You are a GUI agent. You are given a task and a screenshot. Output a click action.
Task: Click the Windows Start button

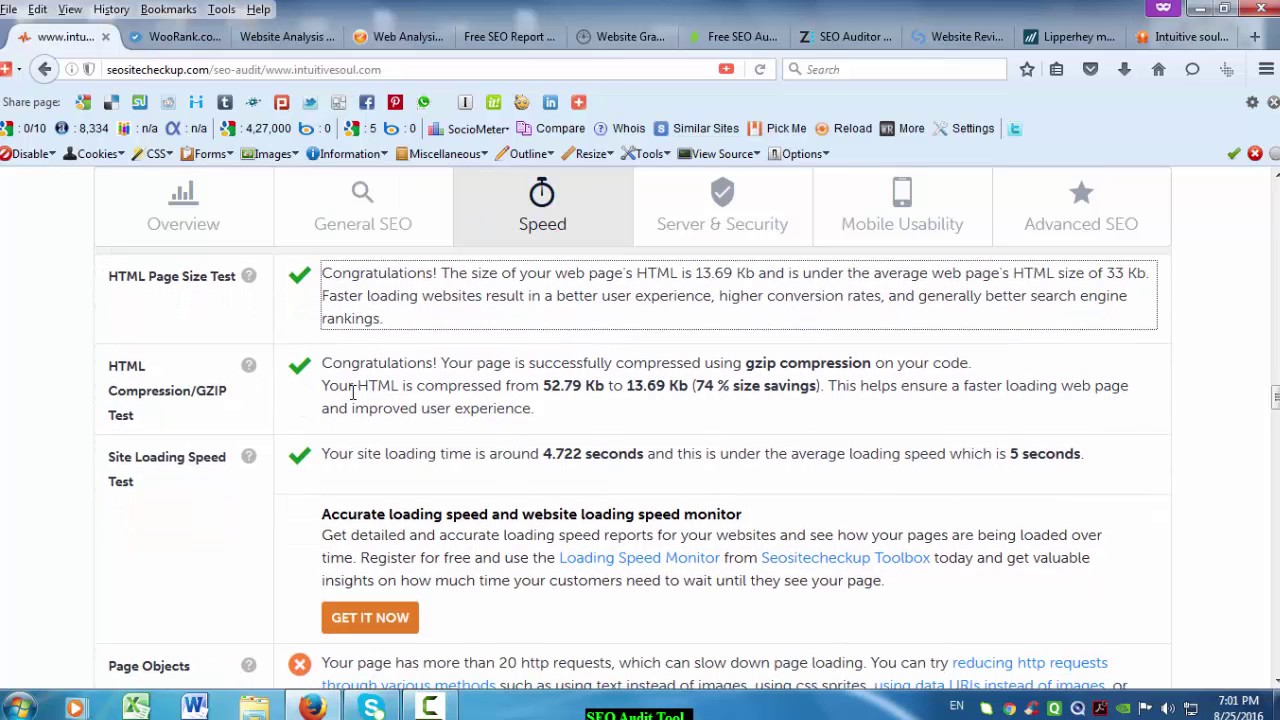pyautogui.click(x=17, y=707)
